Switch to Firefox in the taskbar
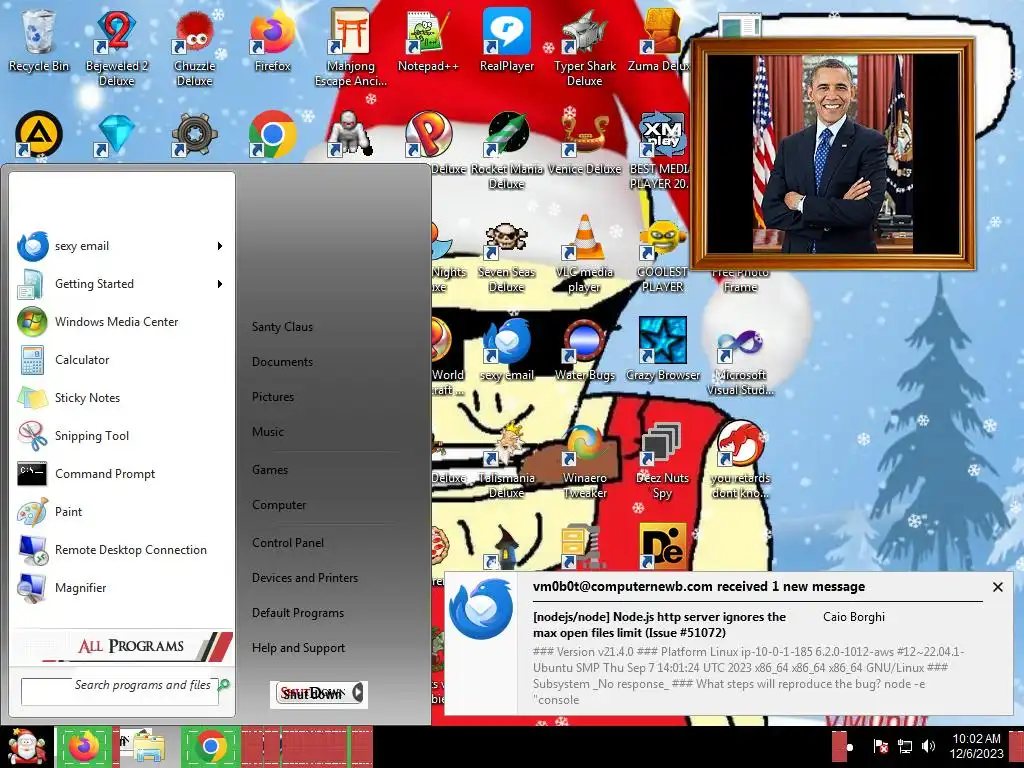The image size is (1024, 768). (84, 747)
